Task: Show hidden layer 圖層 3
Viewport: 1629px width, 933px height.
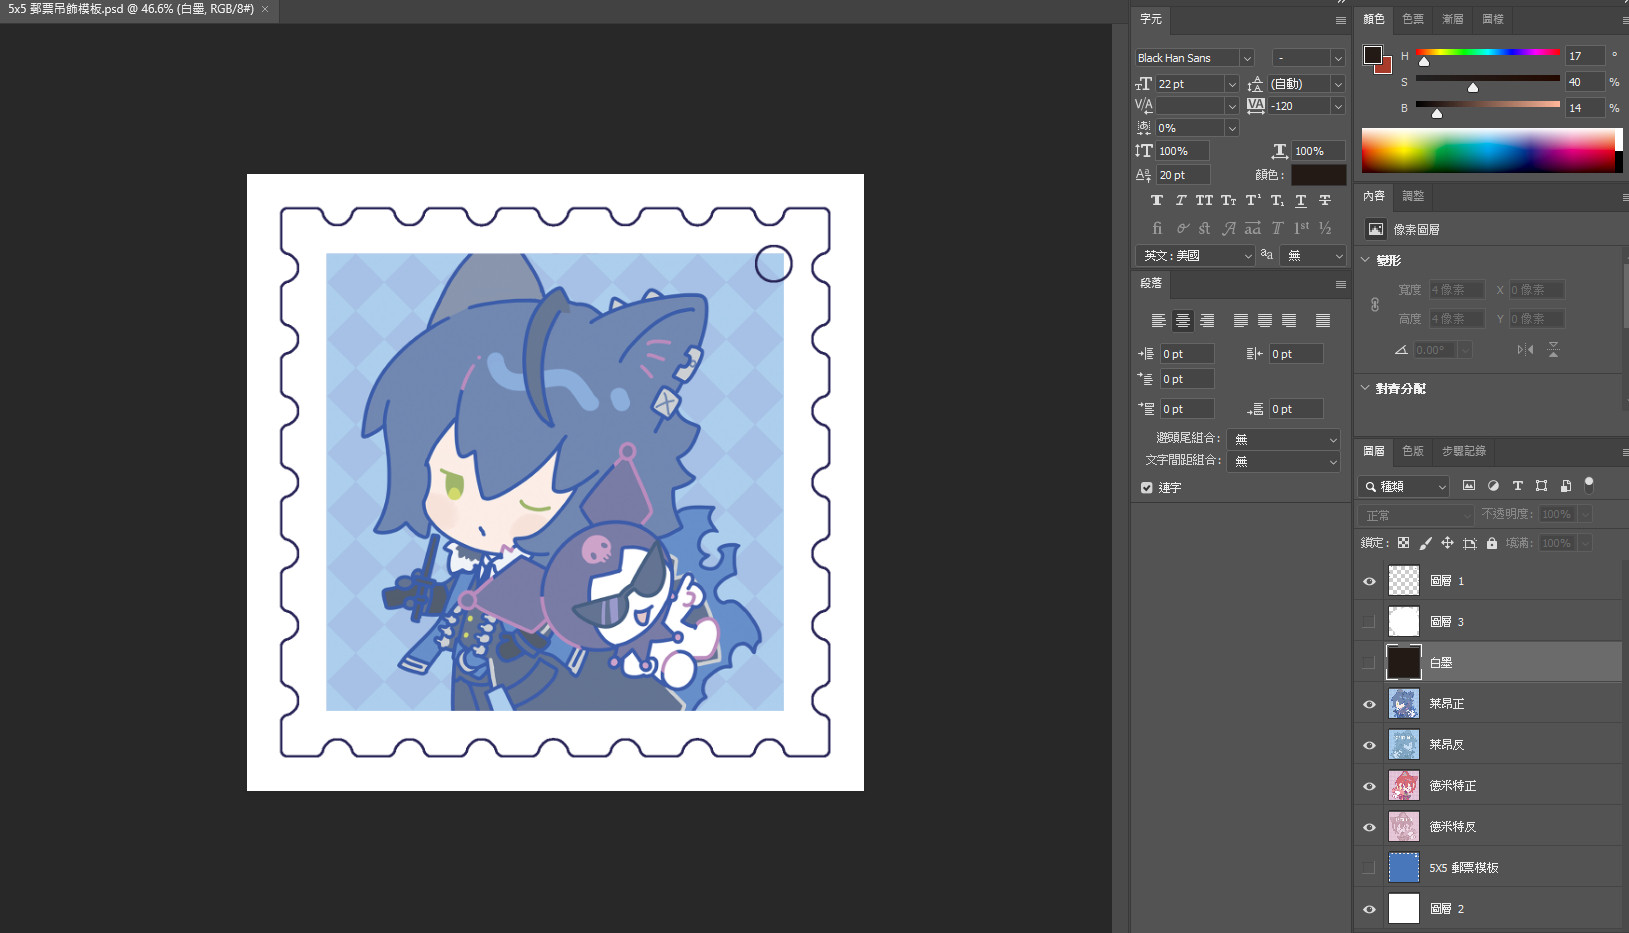Action: point(1369,622)
